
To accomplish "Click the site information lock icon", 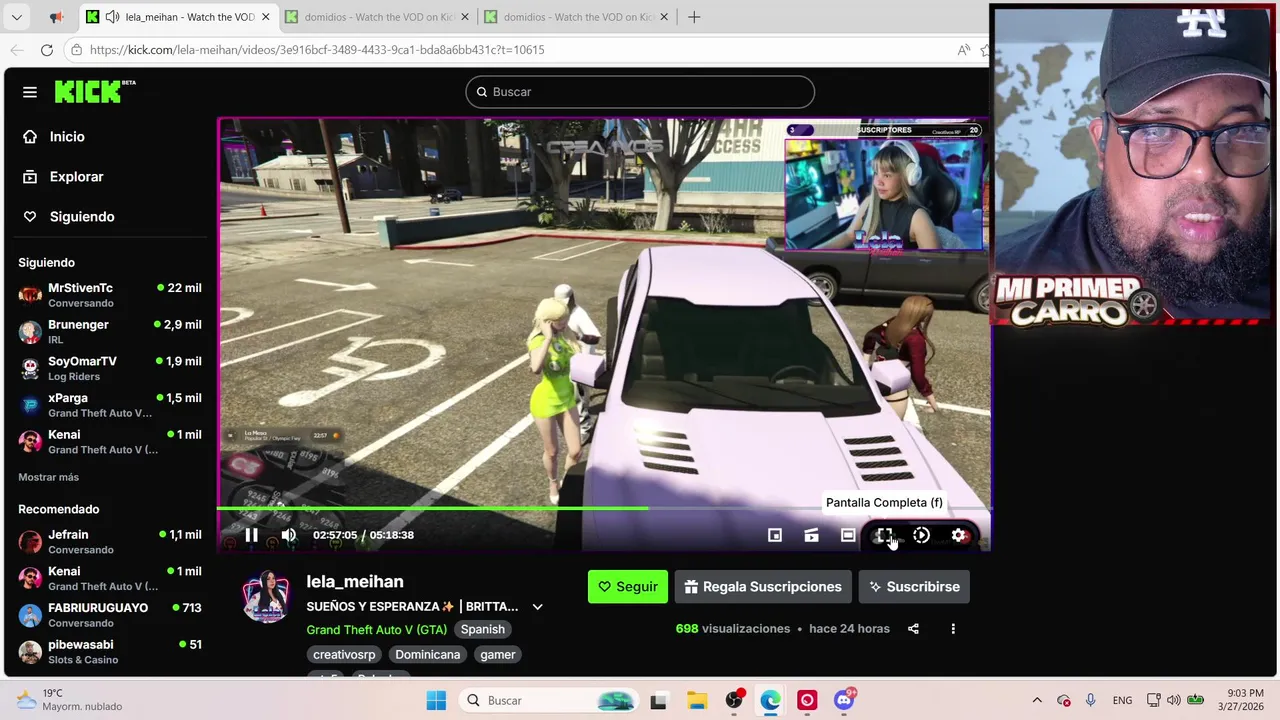I will click(x=76, y=50).
